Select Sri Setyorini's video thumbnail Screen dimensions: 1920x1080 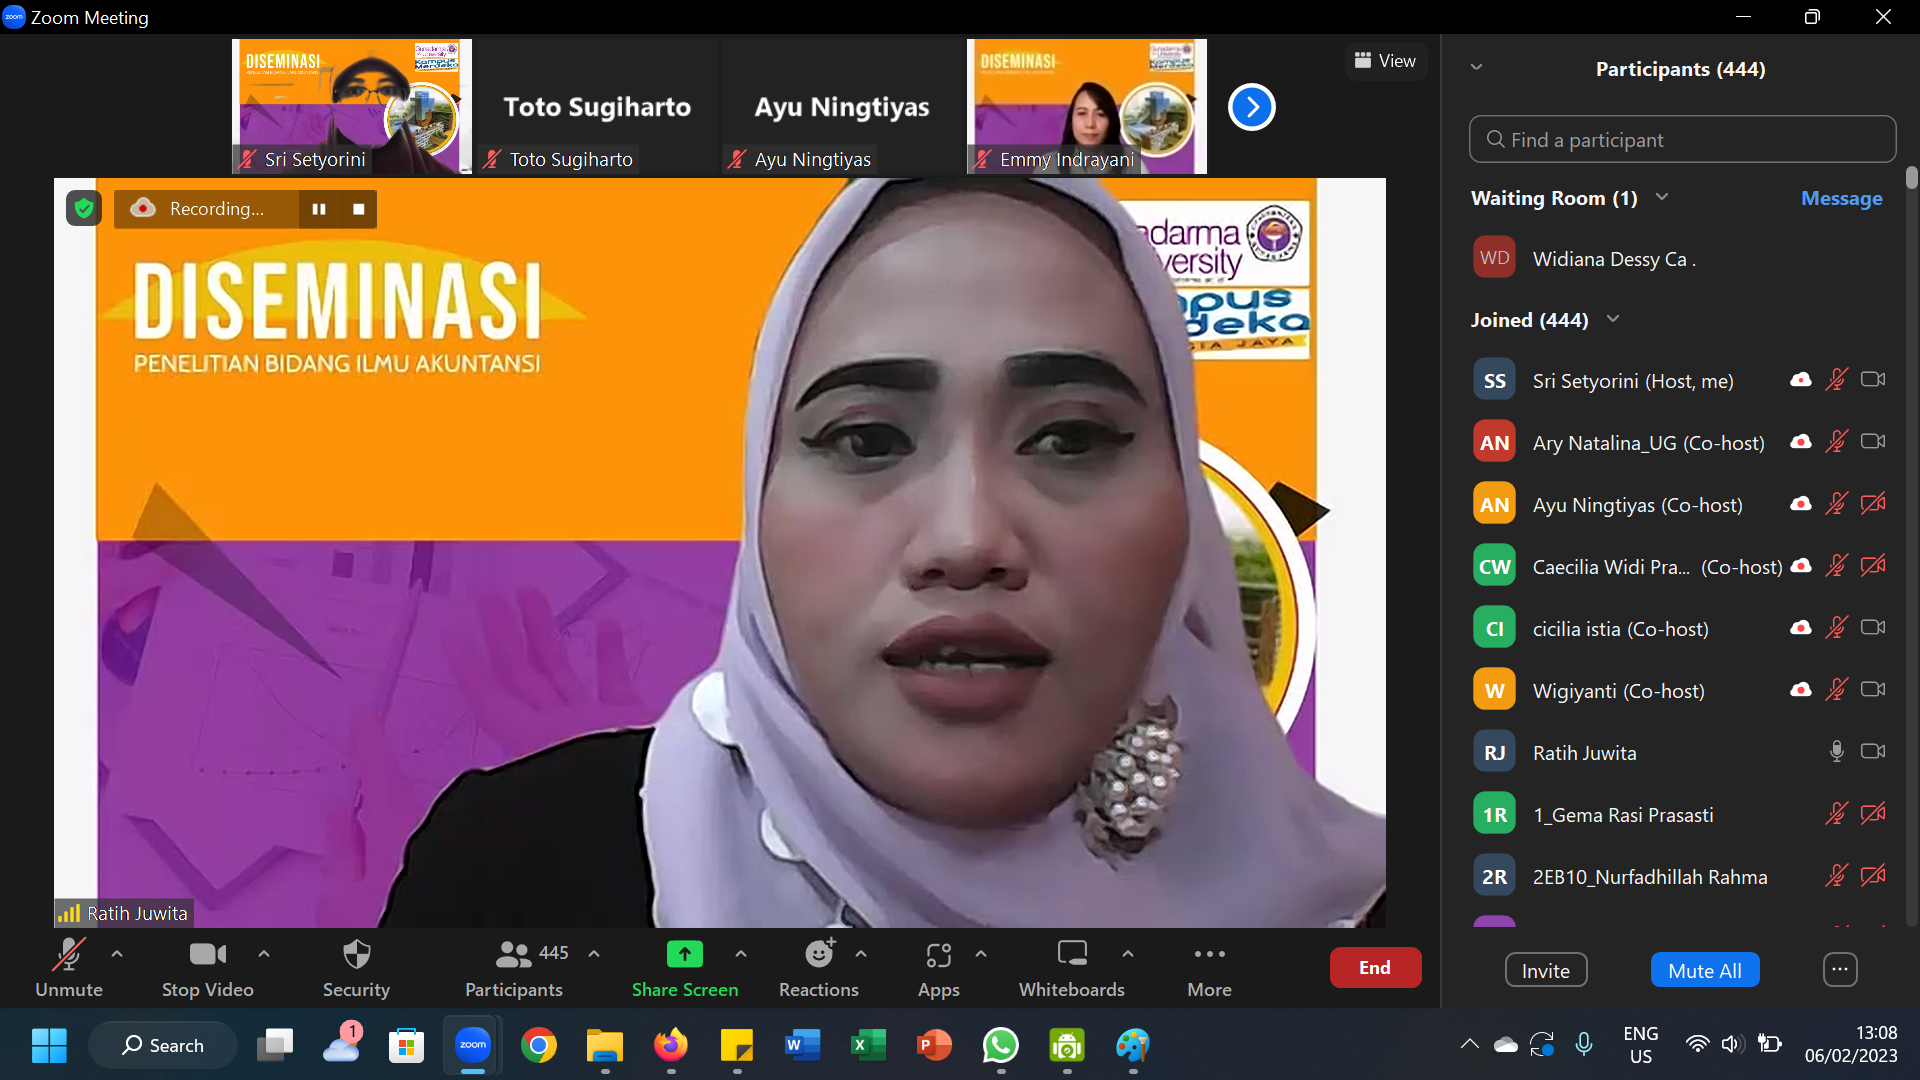352,106
